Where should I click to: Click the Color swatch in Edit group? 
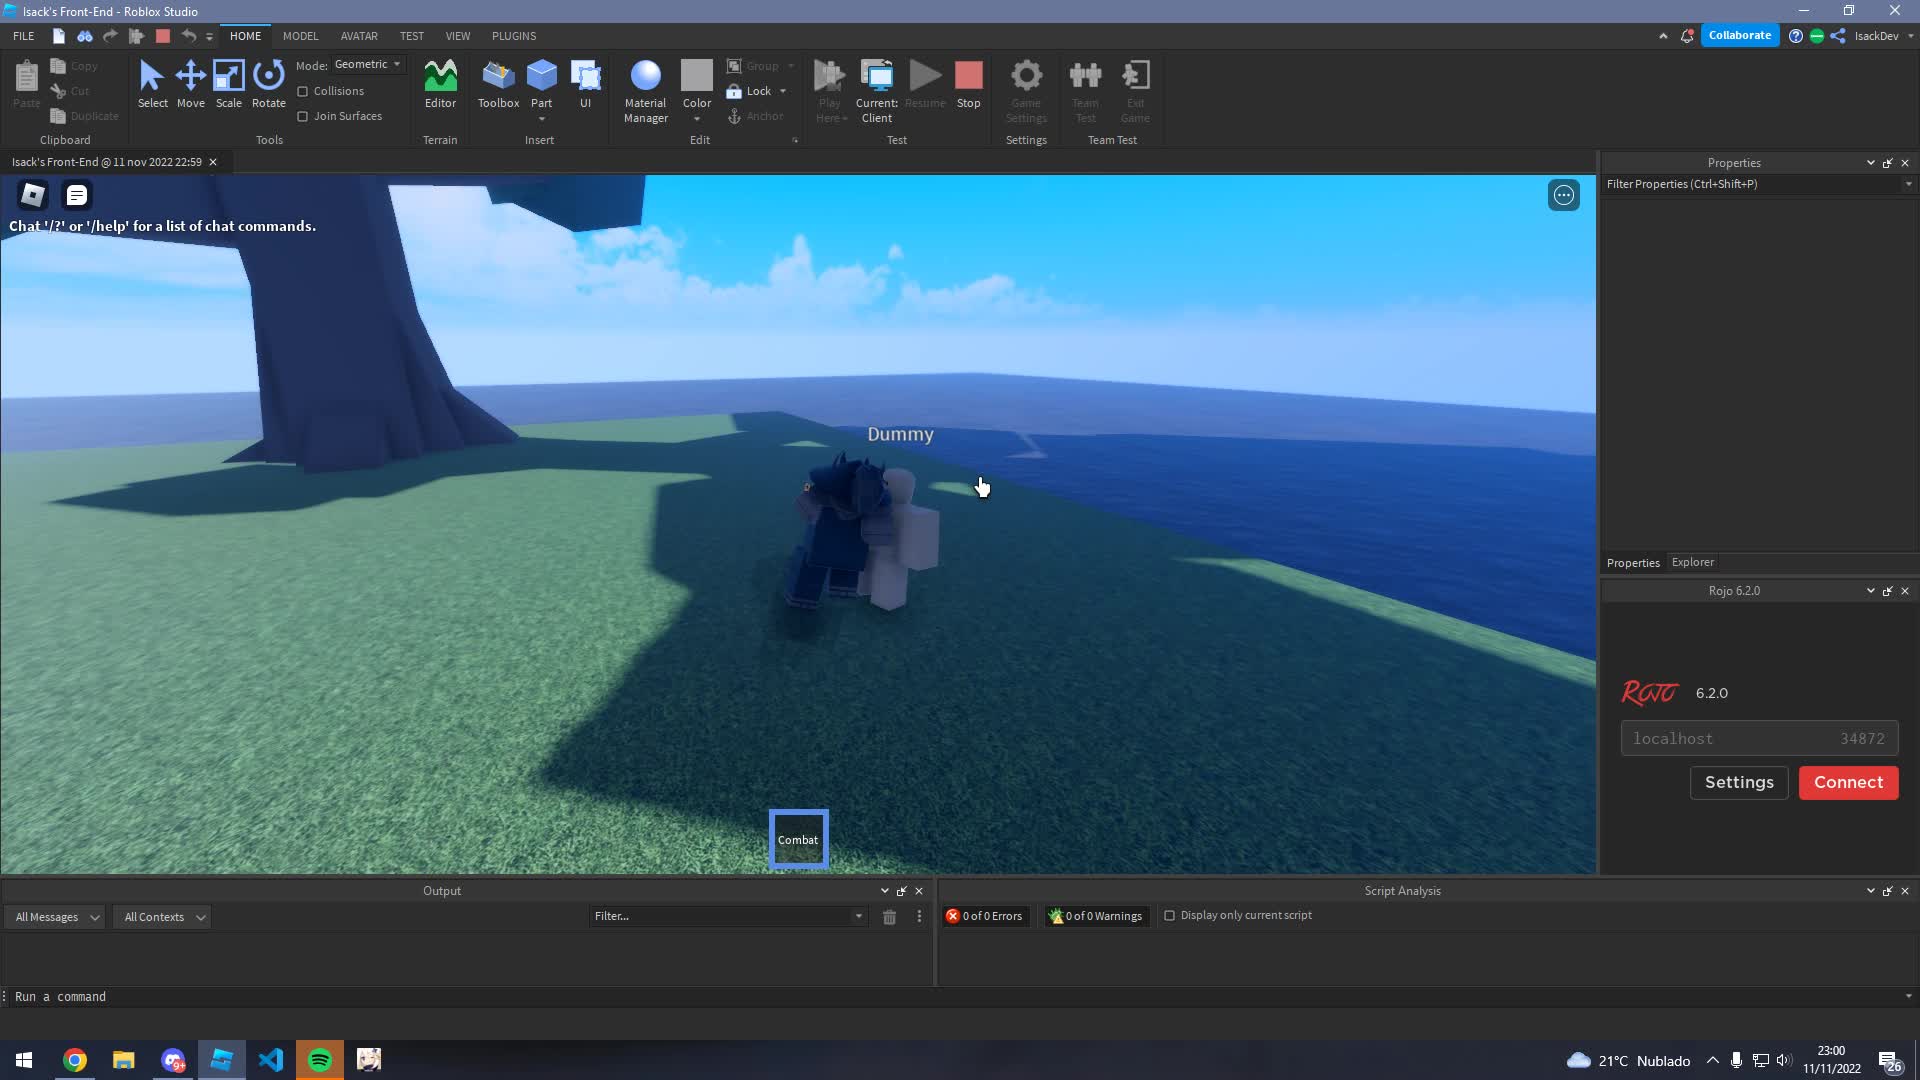click(x=697, y=75)
